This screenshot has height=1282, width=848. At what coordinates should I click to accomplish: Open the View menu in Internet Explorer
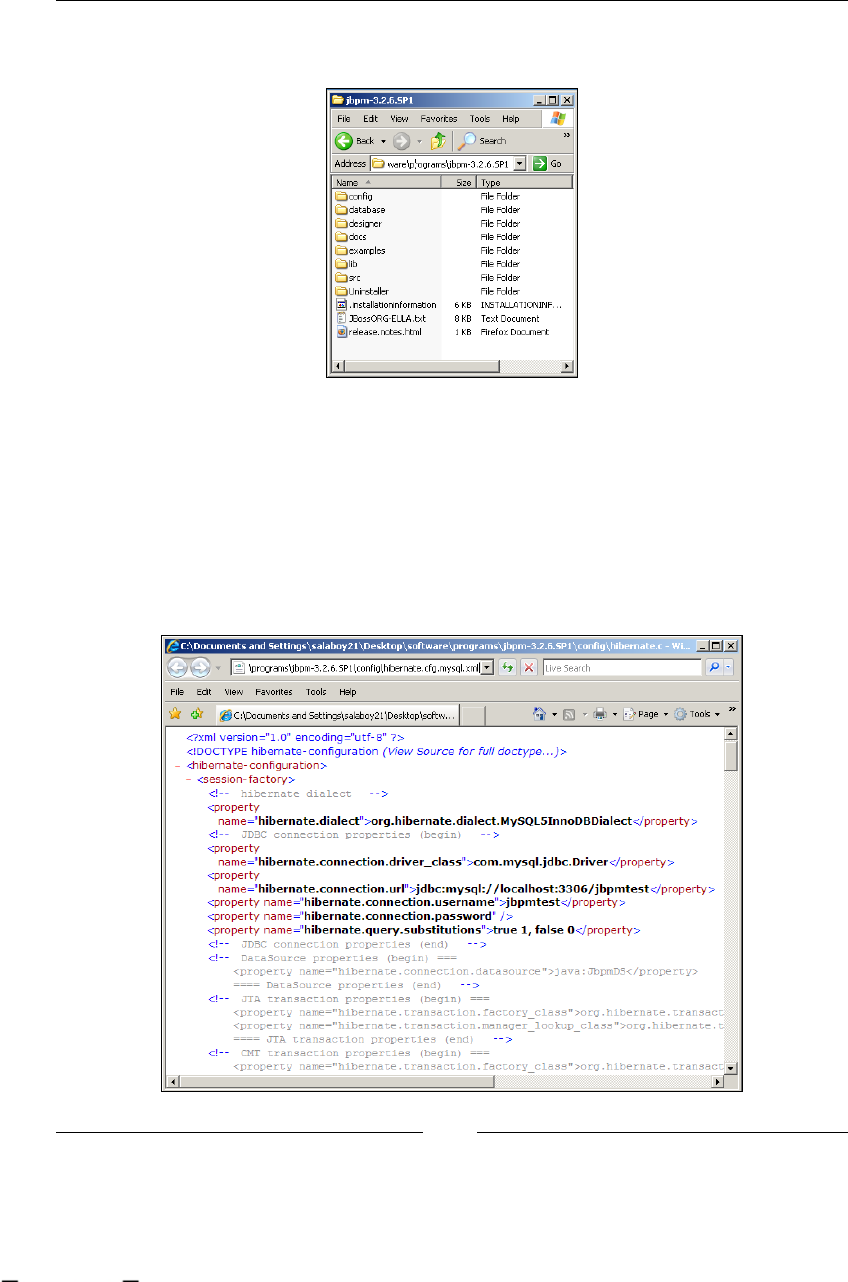pos(234,692)
